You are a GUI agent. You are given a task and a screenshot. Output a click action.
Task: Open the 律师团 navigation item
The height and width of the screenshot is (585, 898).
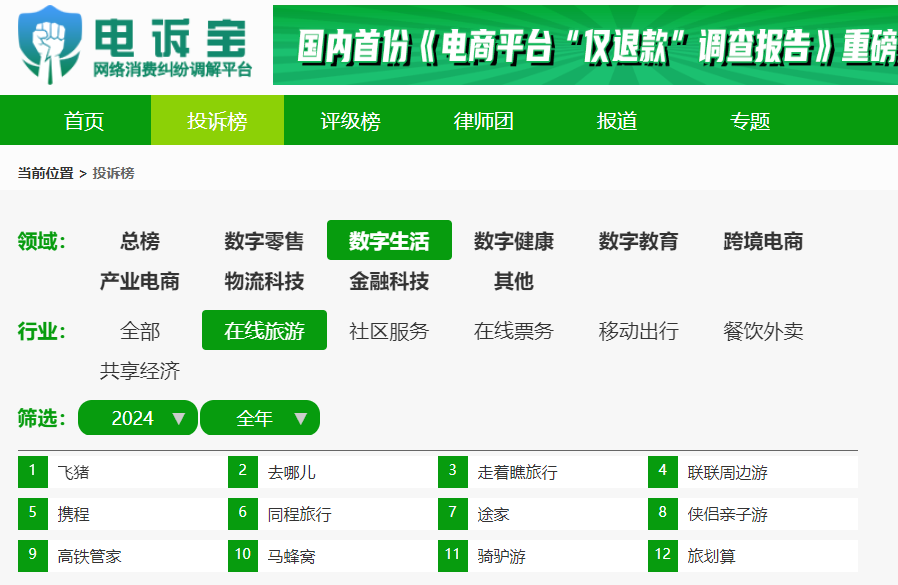click(x=483, y=121)
